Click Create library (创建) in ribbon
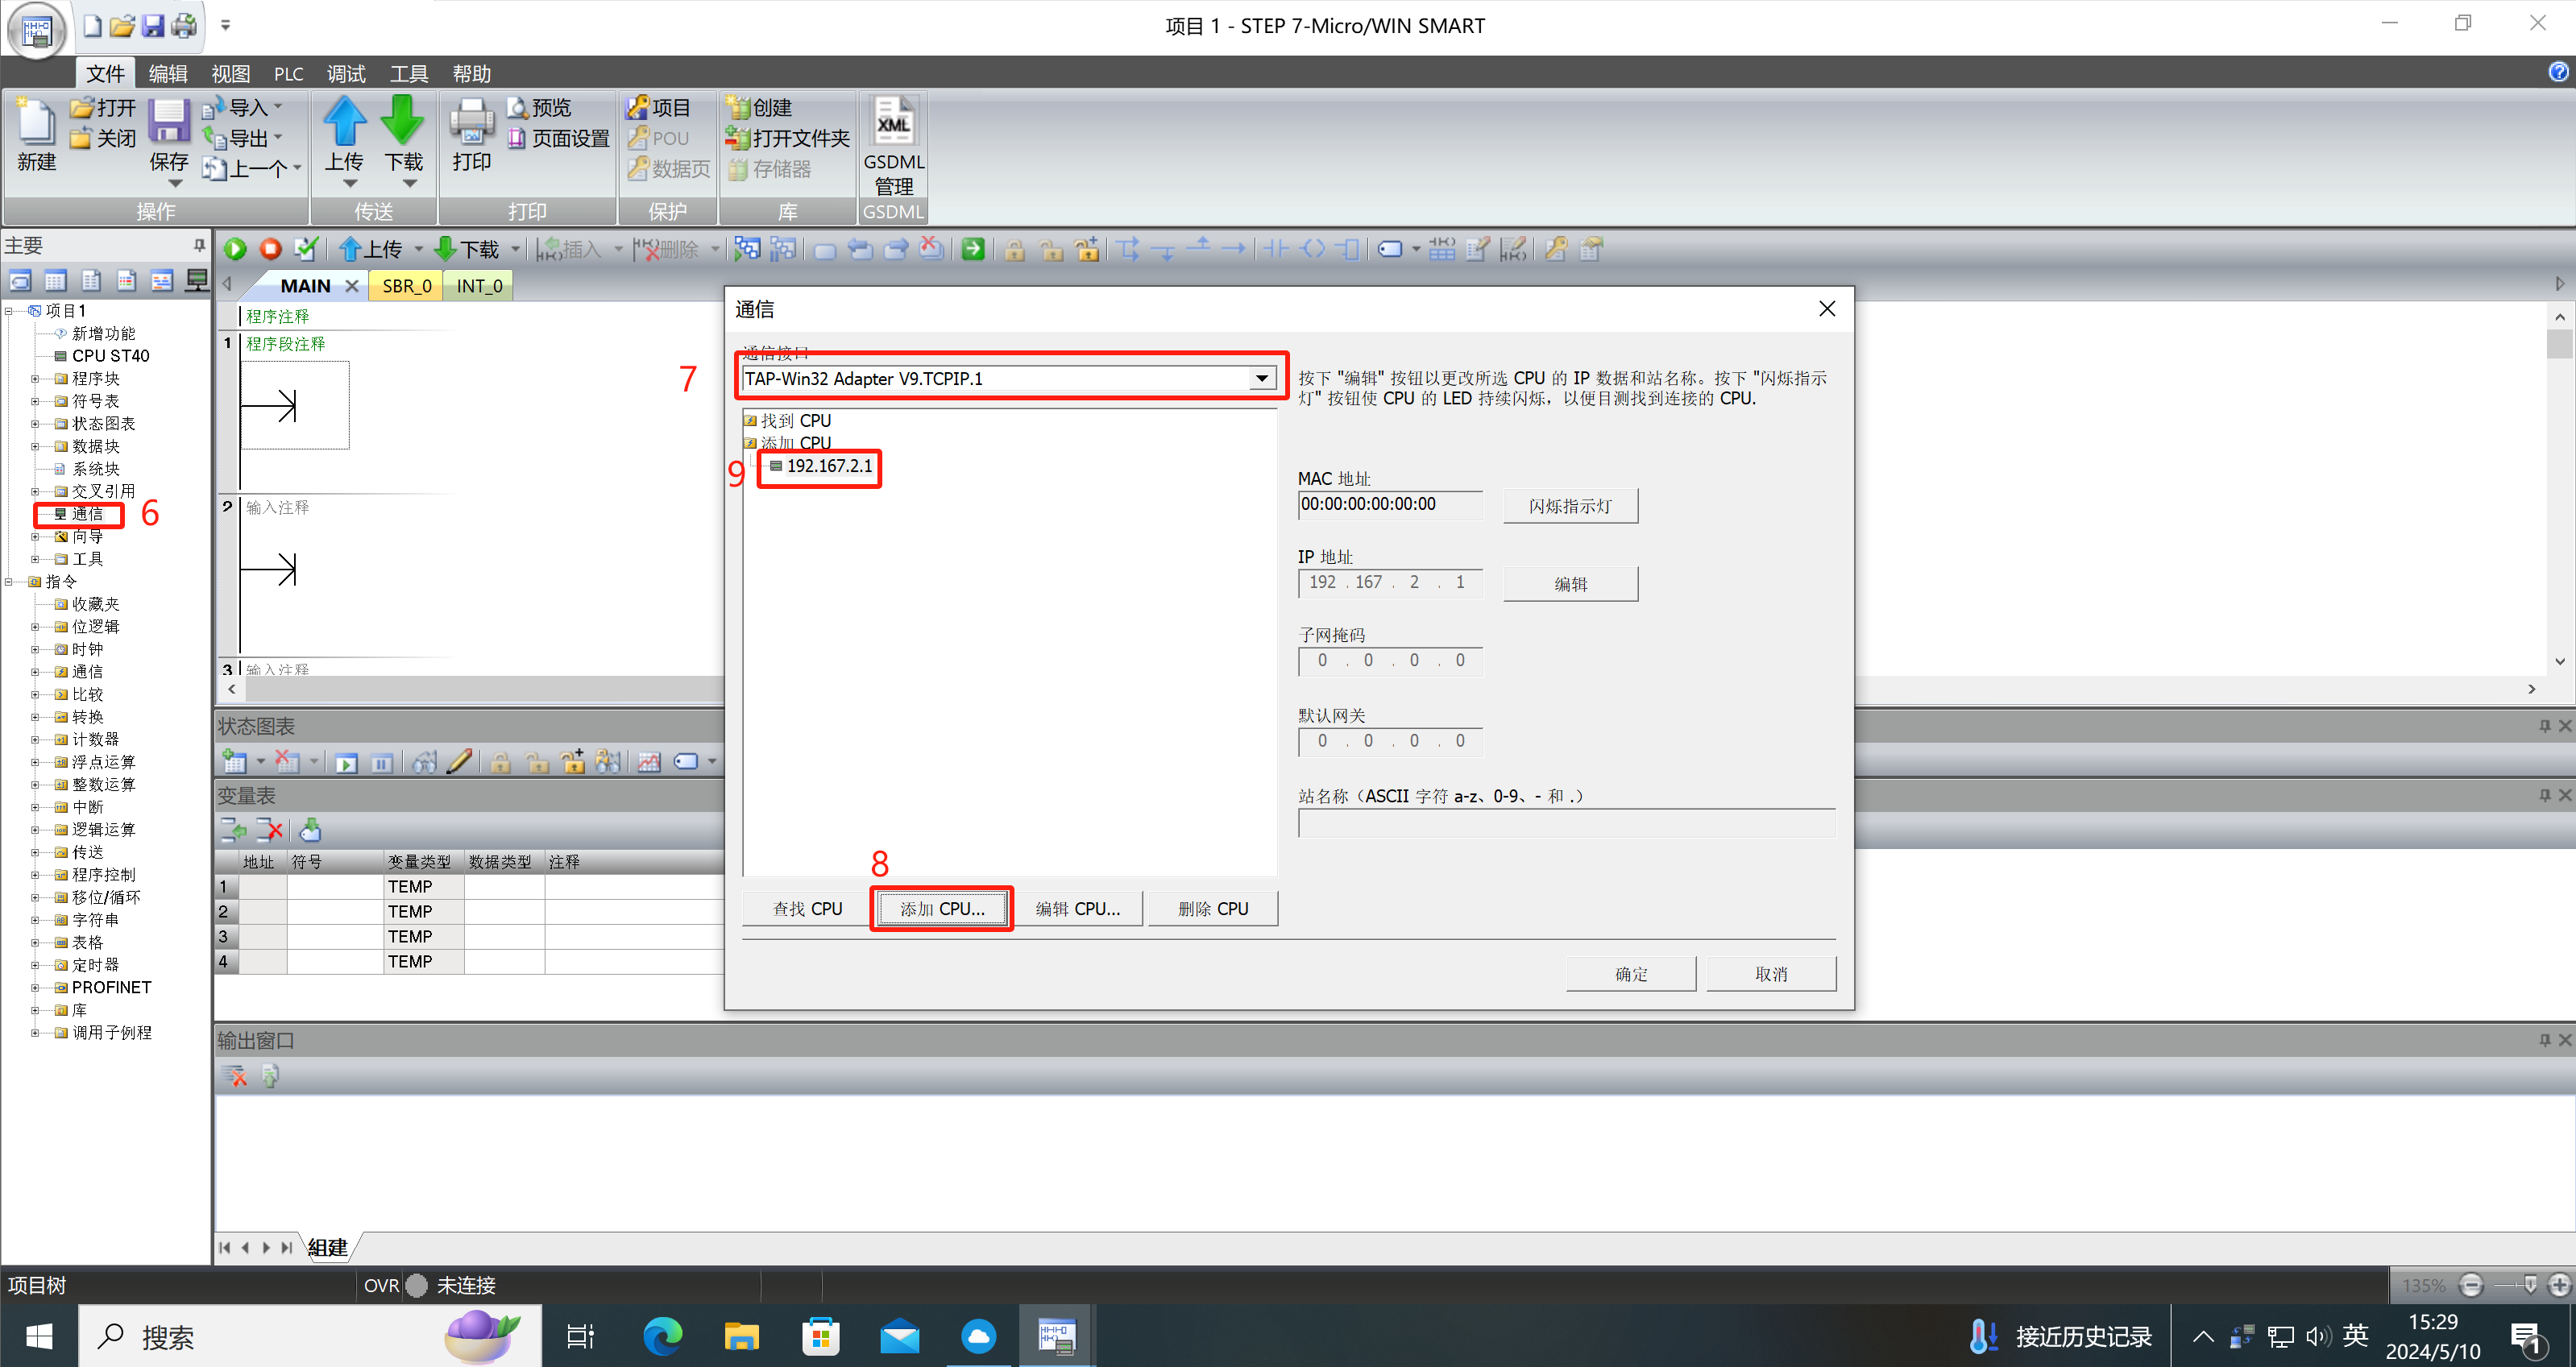Screen dimensions: 2576x1367 pos(760,107)
